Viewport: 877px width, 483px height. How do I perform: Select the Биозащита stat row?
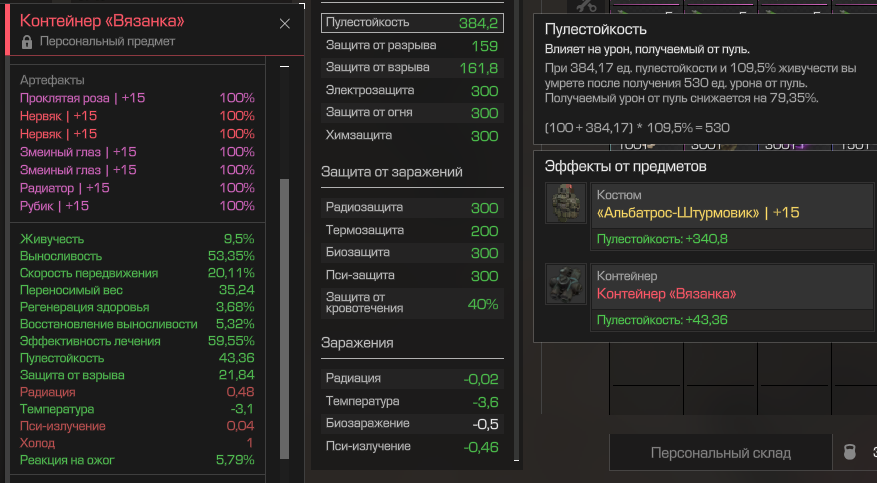click(412, 253)
